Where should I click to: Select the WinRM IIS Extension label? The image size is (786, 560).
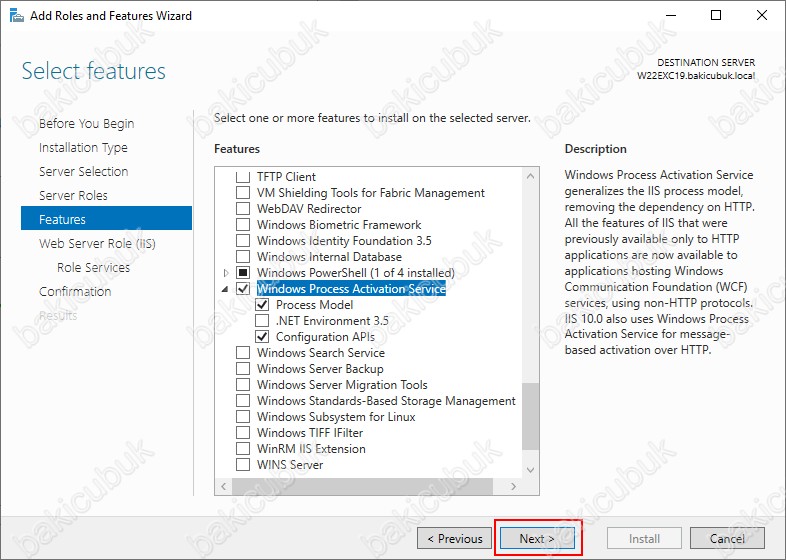point(311,449)
